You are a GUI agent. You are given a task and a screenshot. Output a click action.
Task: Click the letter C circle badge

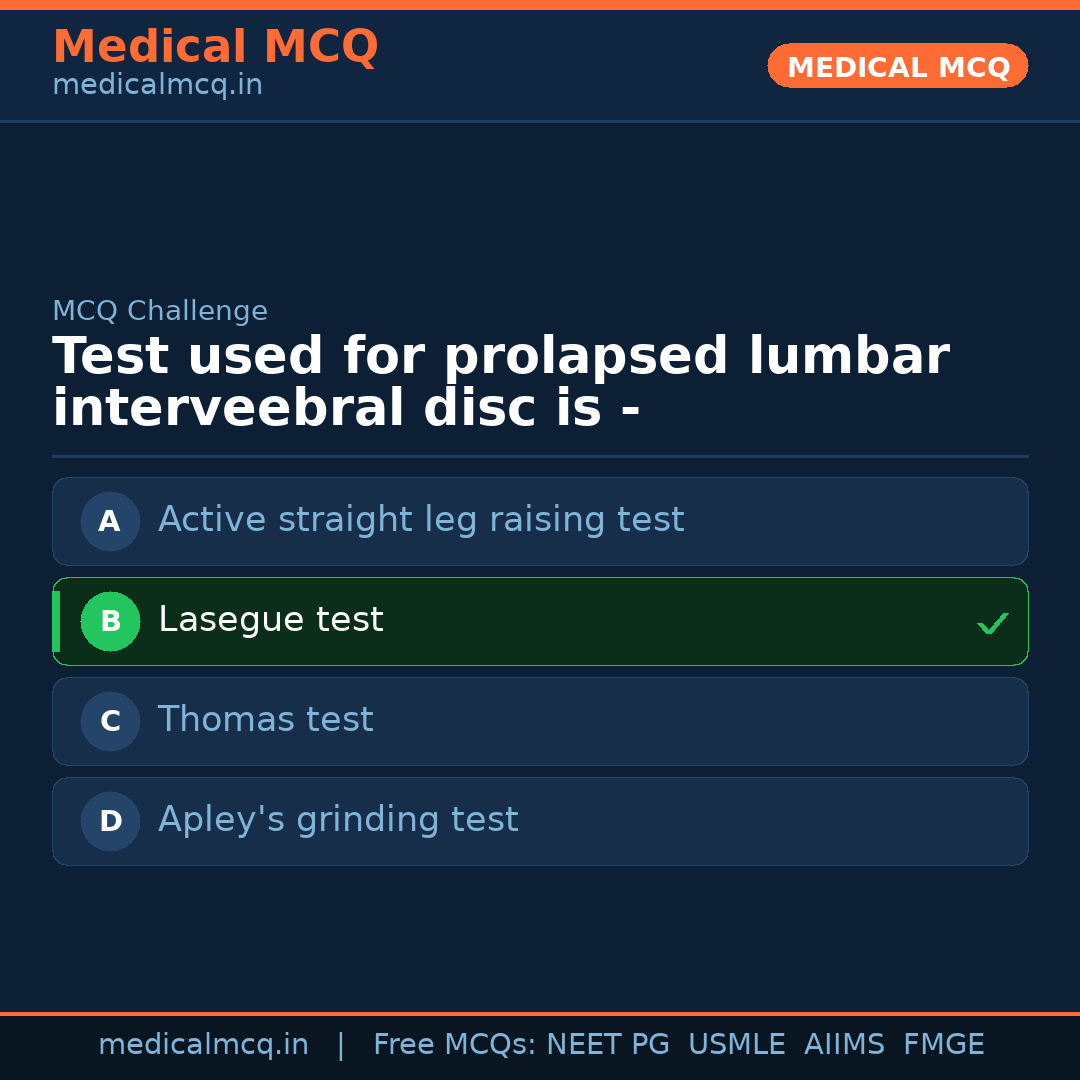point(110,721)
